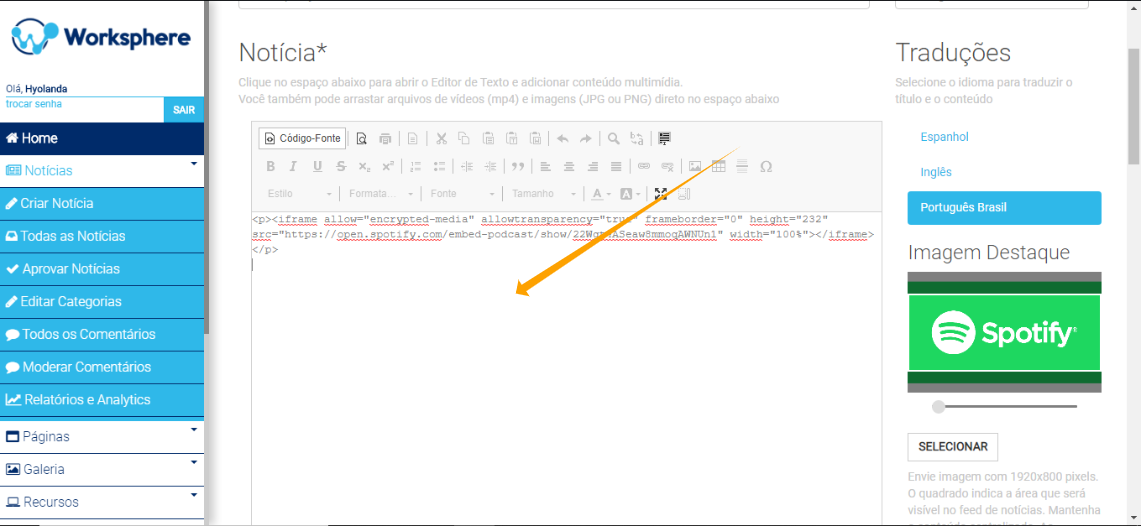Justify text alignment
Screen dimensions: 1141x526
click(x=616, y=167)
